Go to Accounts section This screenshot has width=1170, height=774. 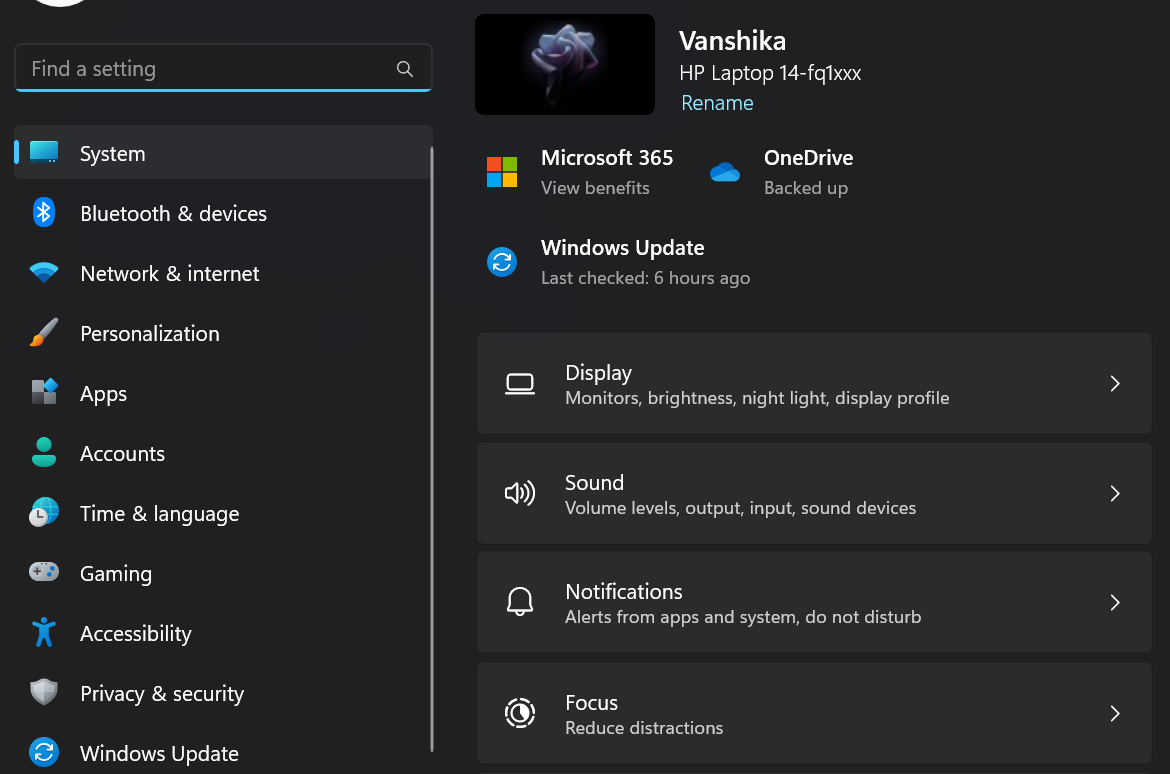(122, 454)
